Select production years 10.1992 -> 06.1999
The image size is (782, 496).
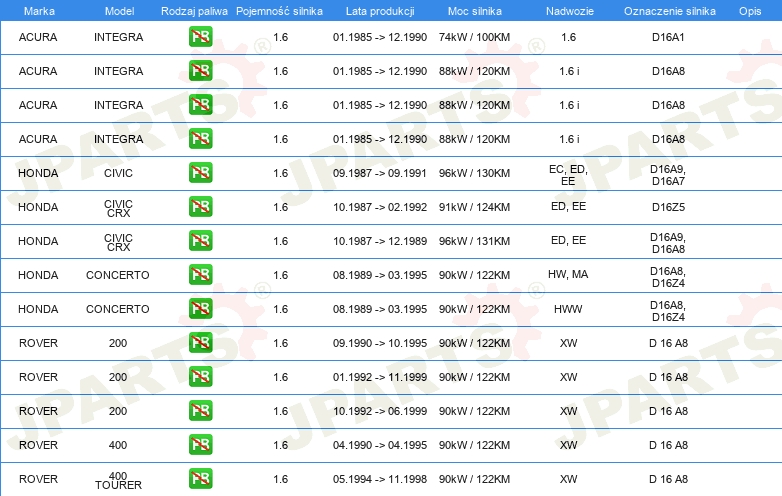(x=380, y=411)
